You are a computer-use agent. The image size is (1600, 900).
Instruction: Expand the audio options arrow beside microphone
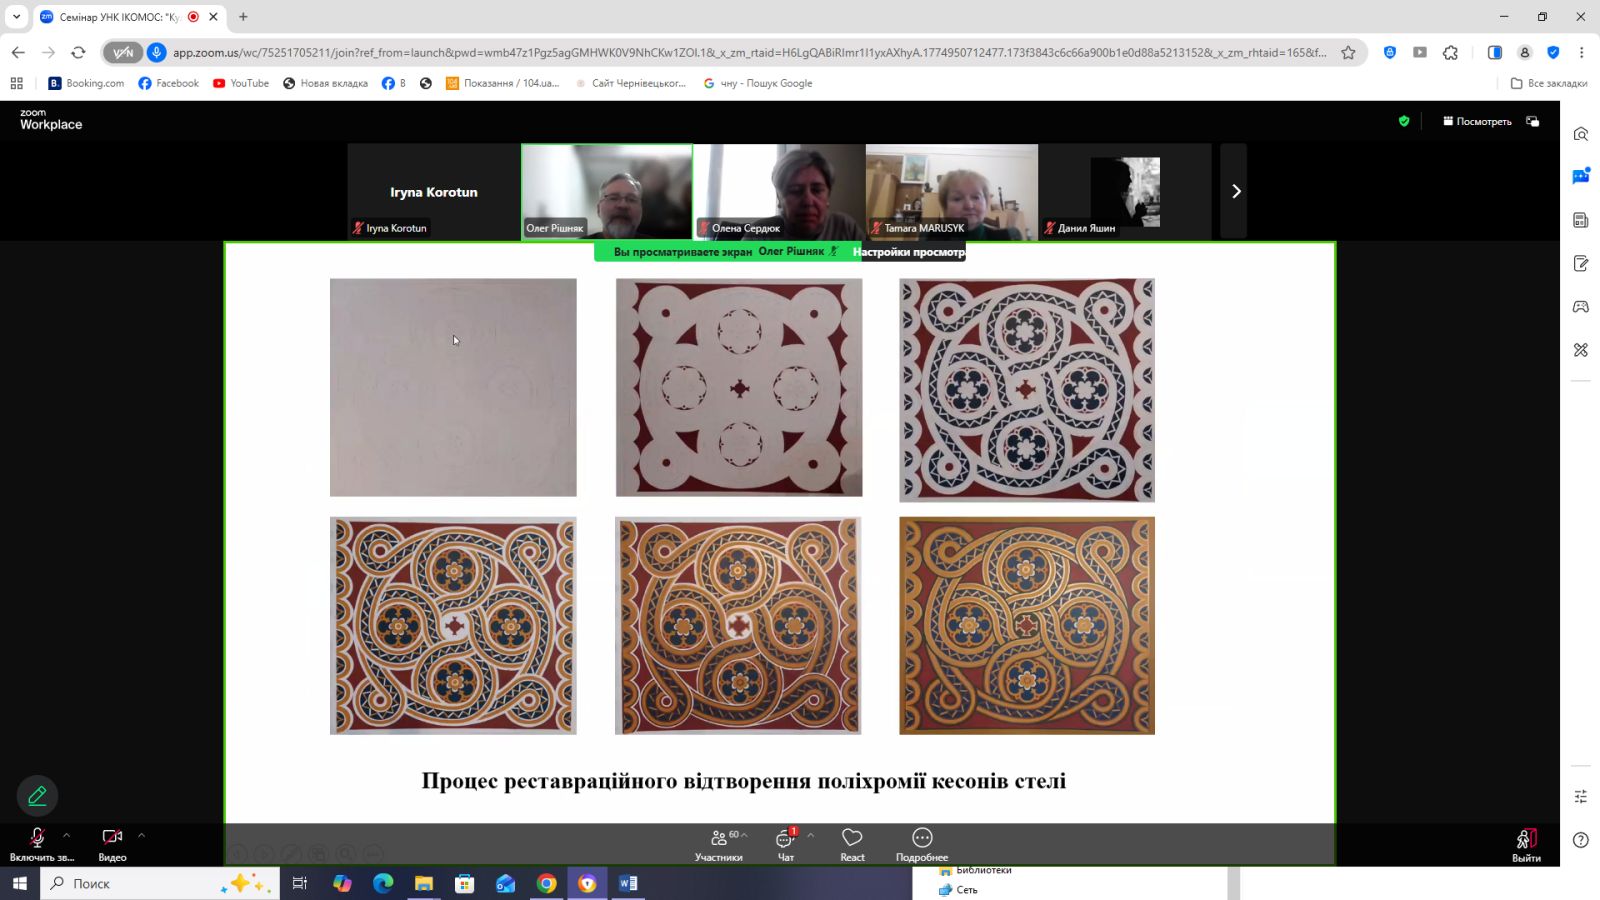[67, 835]
